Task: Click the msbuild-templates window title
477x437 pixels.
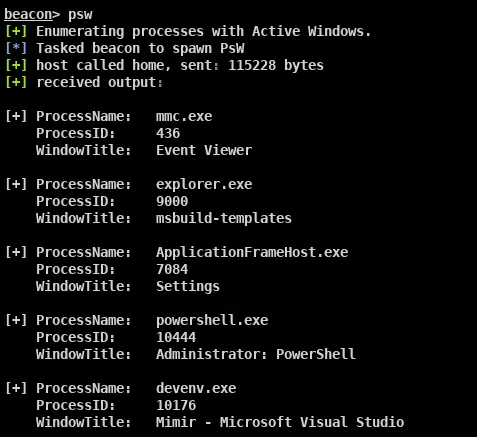Action: [224, 218]
